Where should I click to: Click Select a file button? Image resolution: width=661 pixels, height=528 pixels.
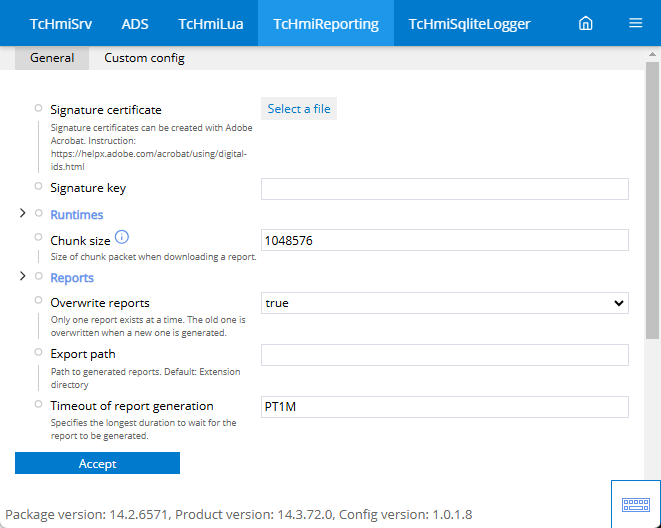coord(299,109)
